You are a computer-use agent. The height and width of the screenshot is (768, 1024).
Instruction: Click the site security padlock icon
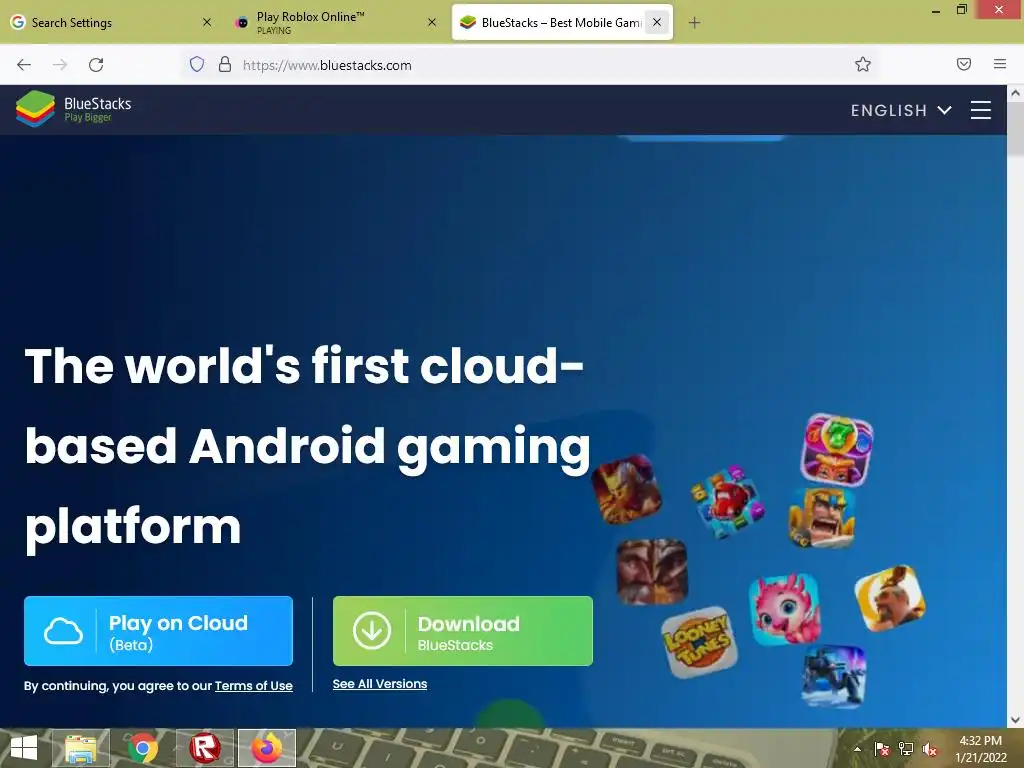pyautogui.click(x=225, y=64)
